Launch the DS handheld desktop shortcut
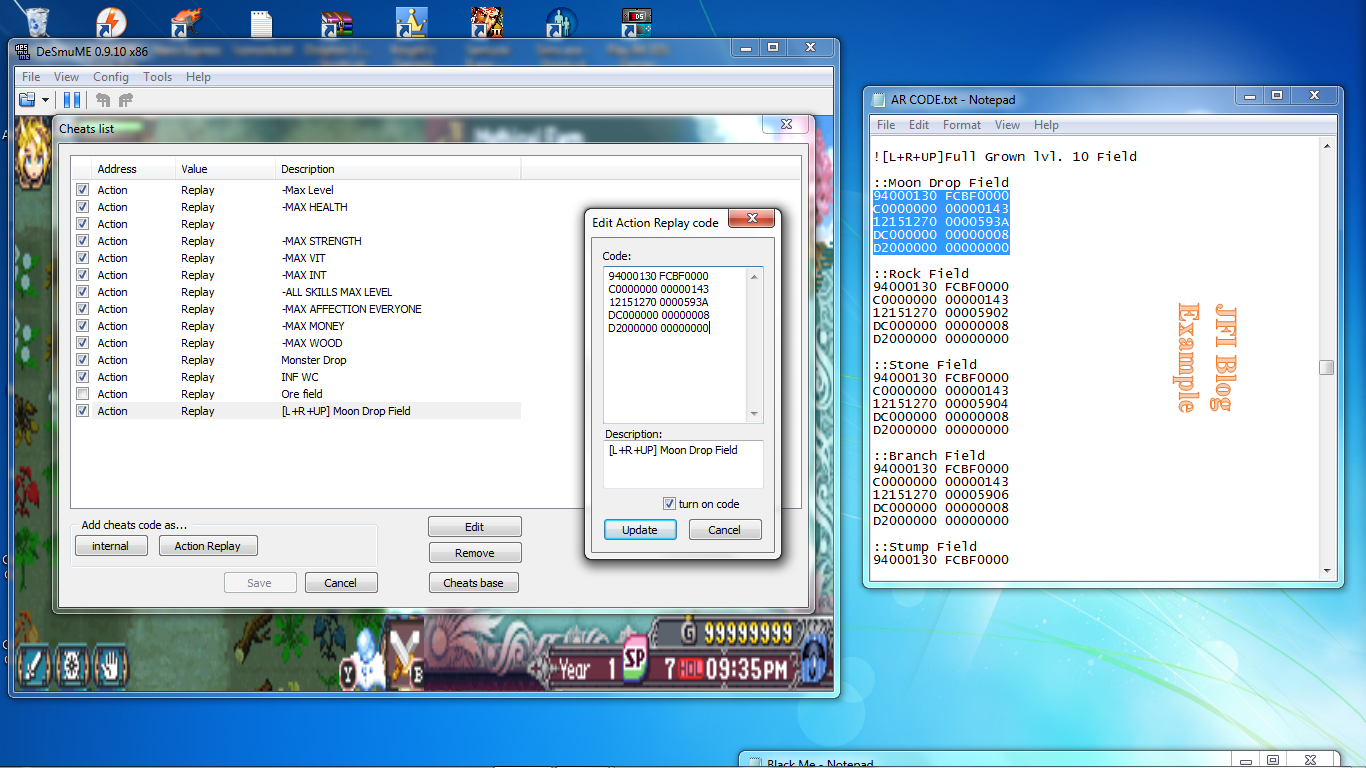1366x768 pixels. [x=637, y=23]
